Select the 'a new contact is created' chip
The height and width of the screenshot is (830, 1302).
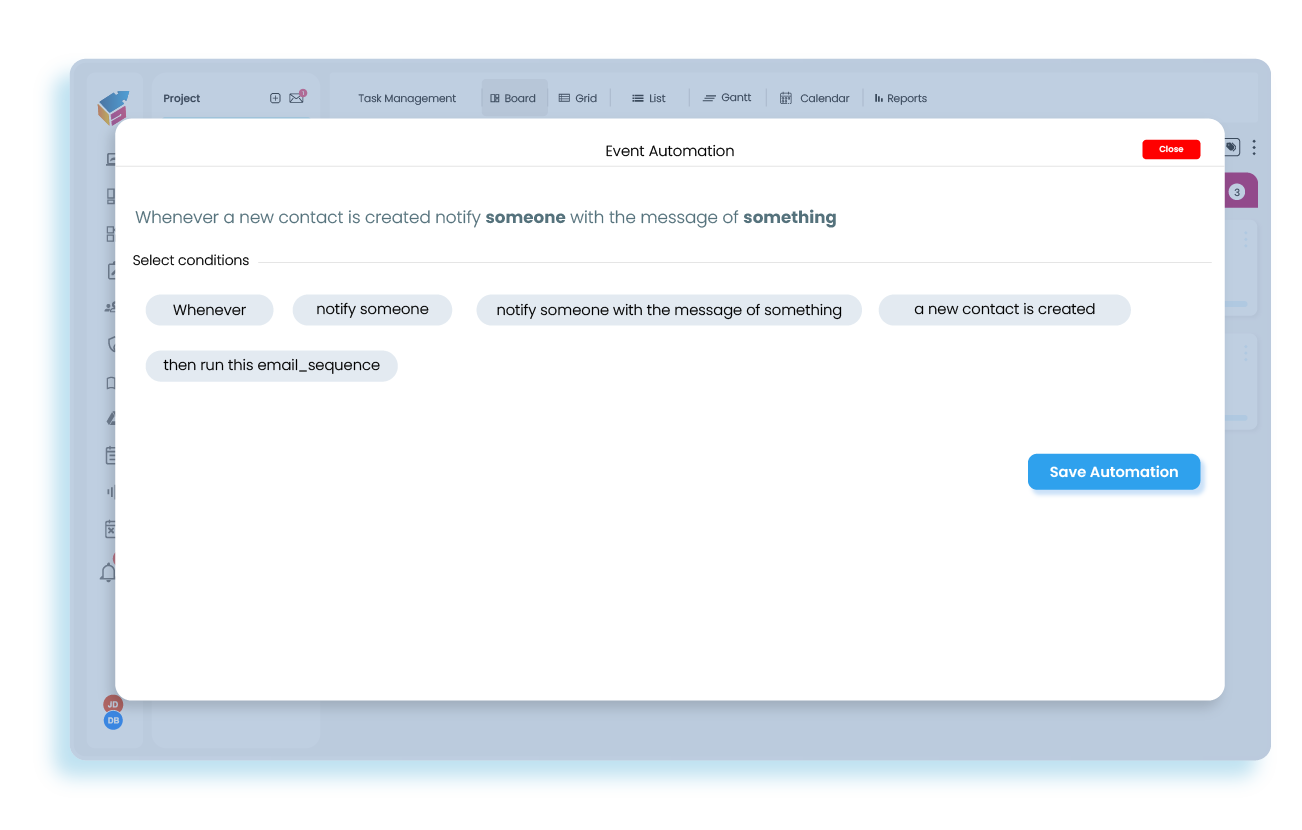coord(1004,310)
